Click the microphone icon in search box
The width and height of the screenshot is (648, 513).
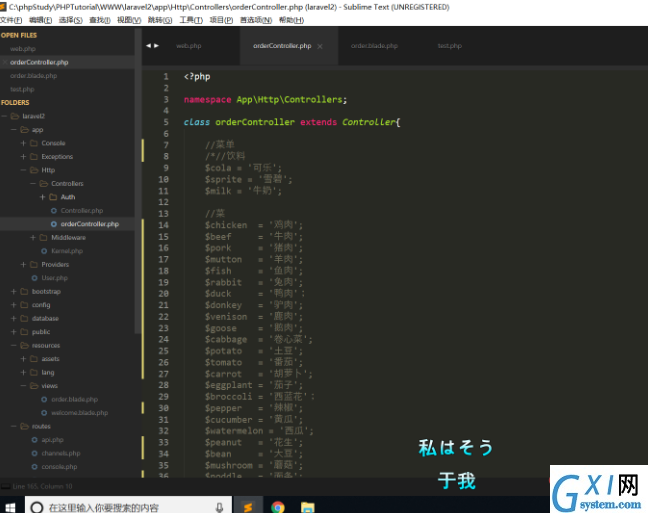coord(219,507)
